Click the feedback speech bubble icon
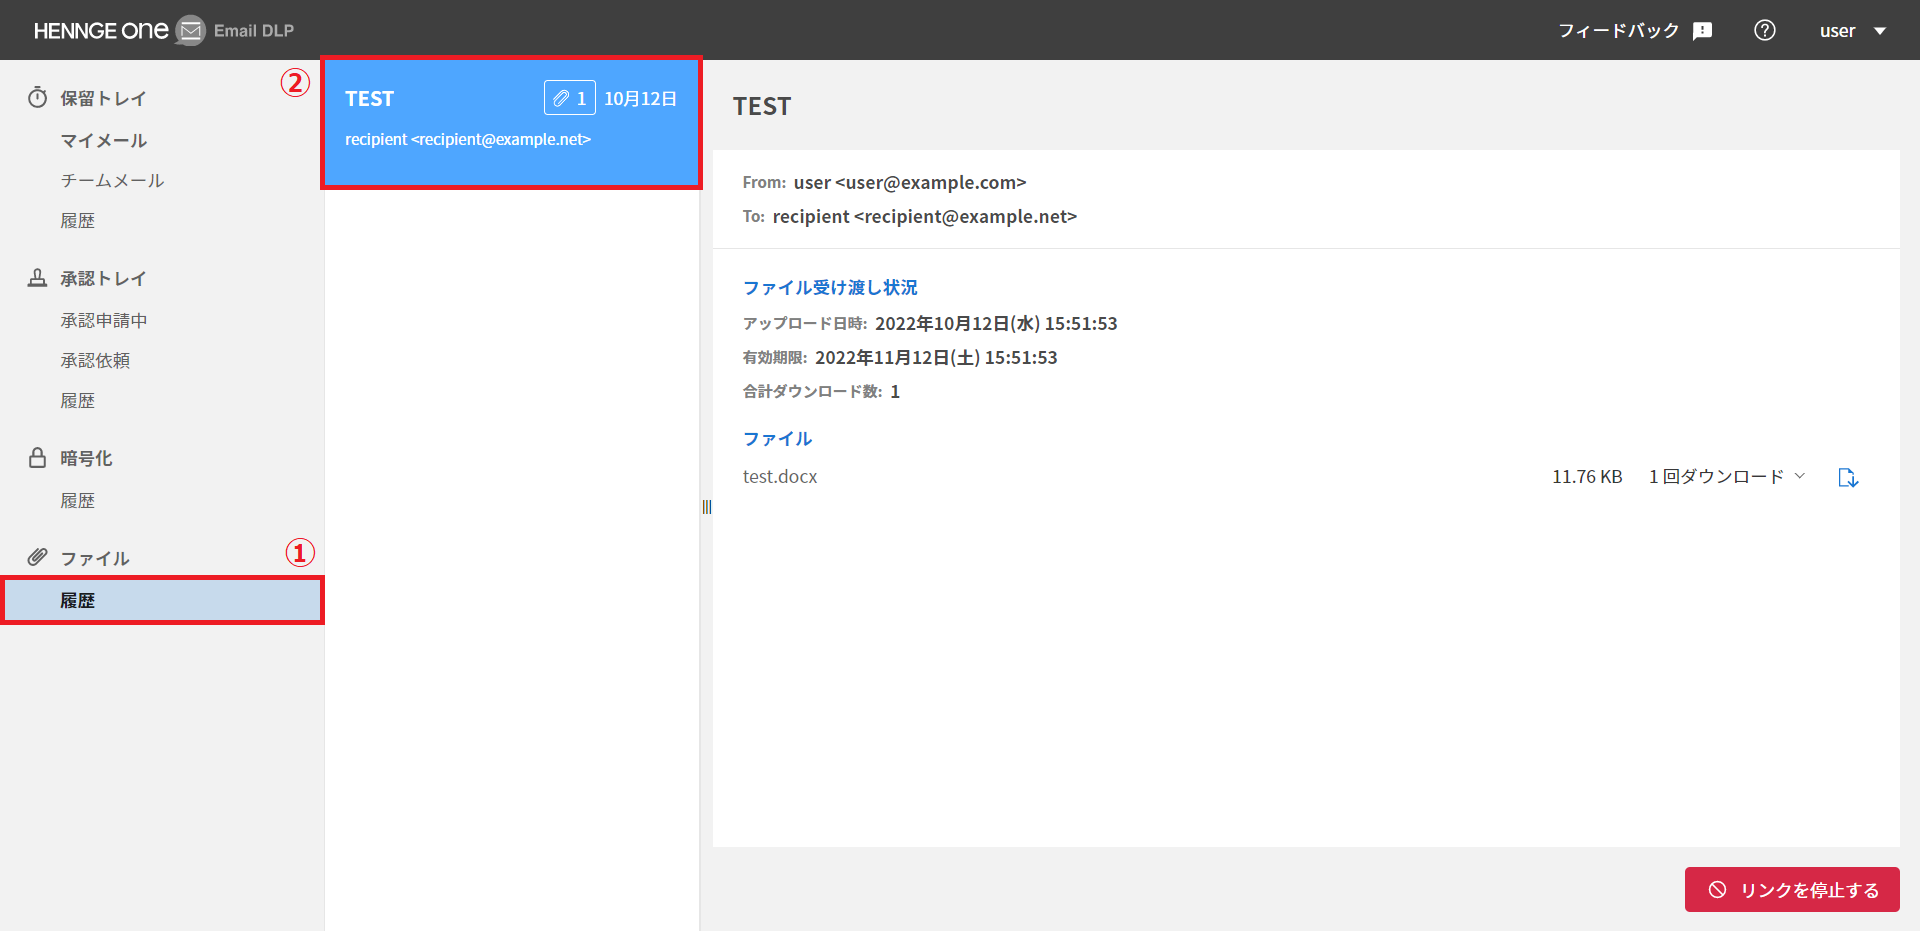This screenshot has width=1920, height=931. [1702, 31]
